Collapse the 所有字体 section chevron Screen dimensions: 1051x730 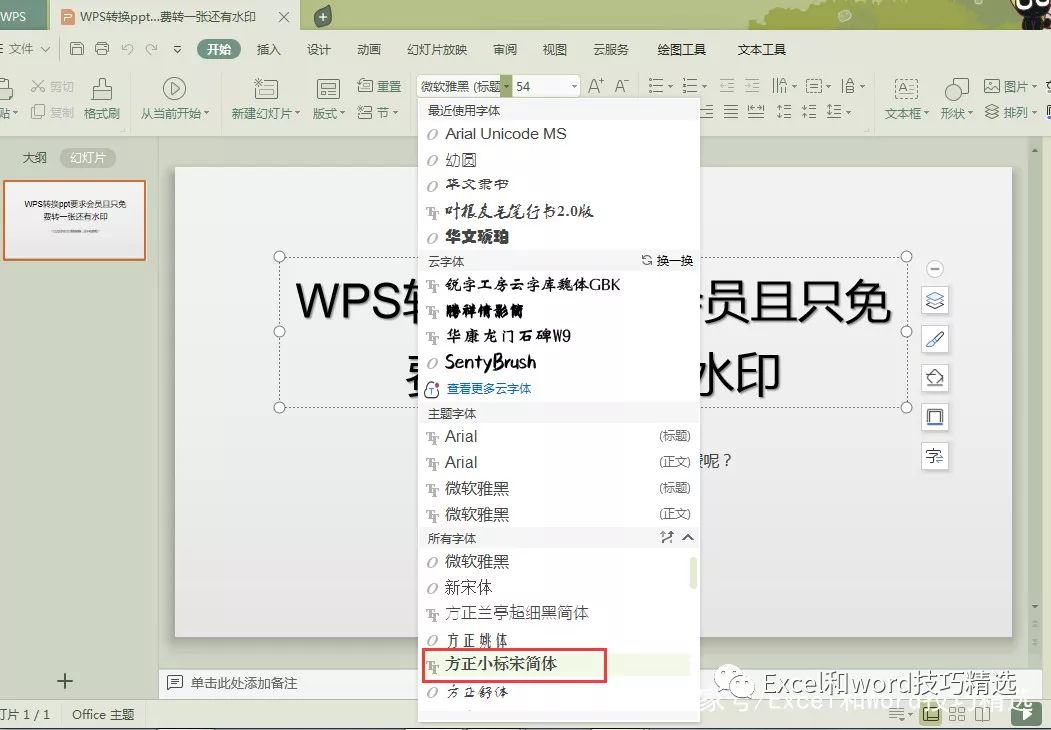coord(688,537)
